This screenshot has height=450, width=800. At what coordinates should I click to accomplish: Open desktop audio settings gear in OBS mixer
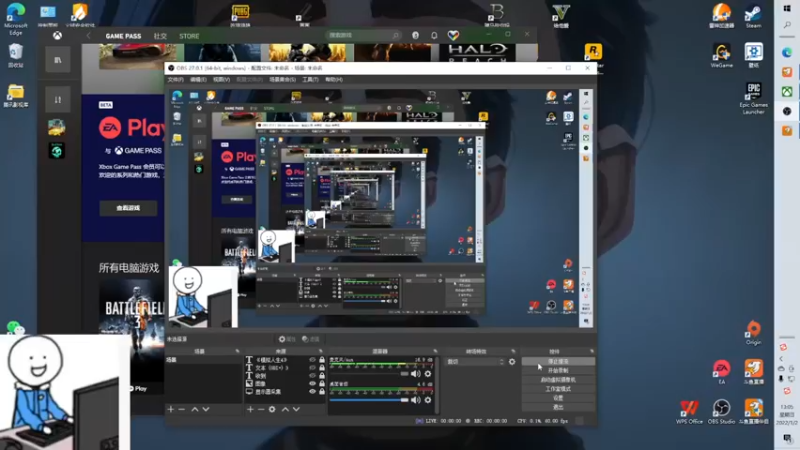[x=428, y=400]
